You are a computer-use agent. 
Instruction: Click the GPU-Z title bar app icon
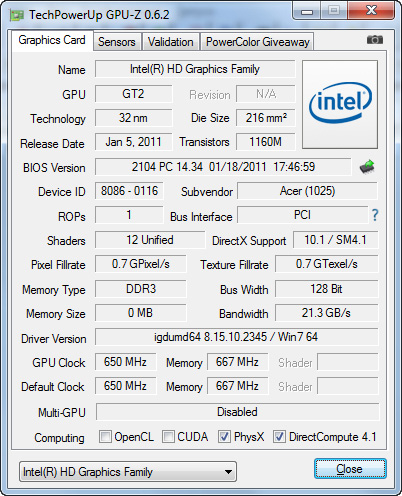[x=17, y=15]
